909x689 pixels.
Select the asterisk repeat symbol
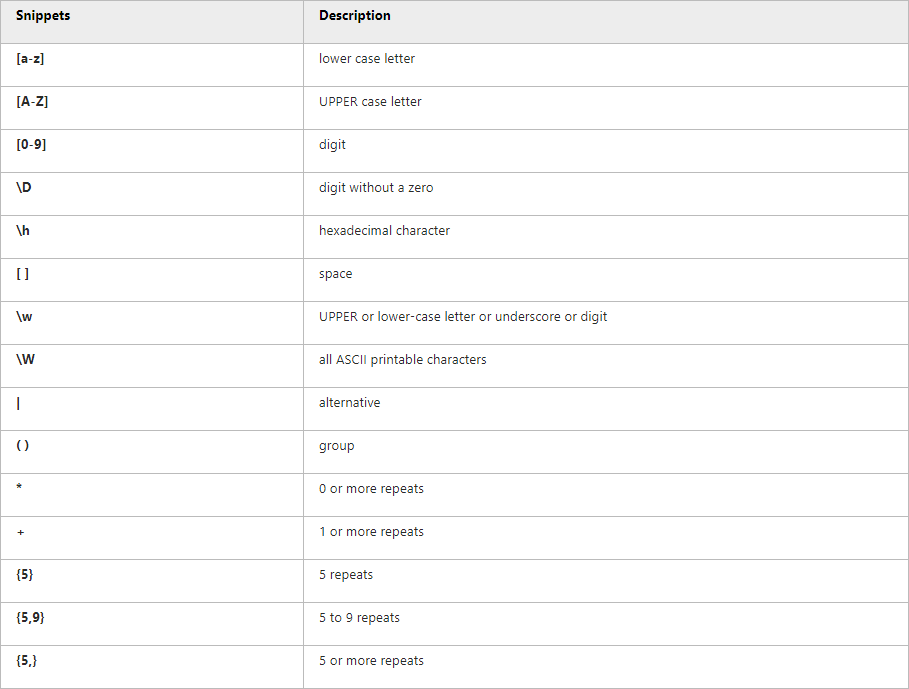[19, 487]
